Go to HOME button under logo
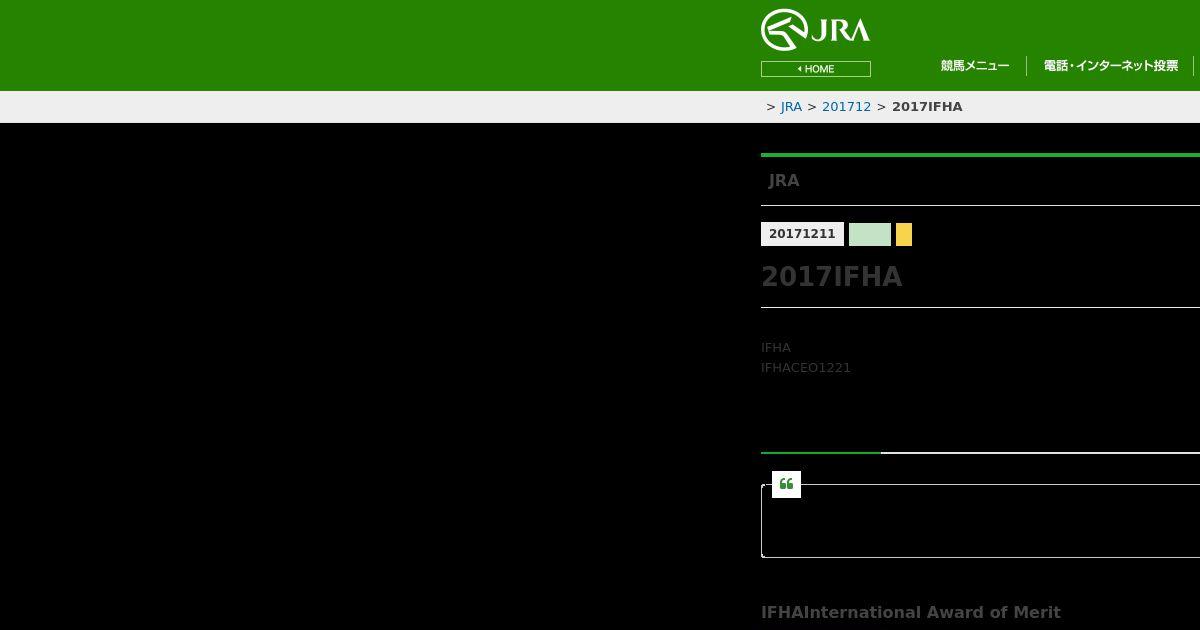1200x630 pixels. tap(815, 69)
